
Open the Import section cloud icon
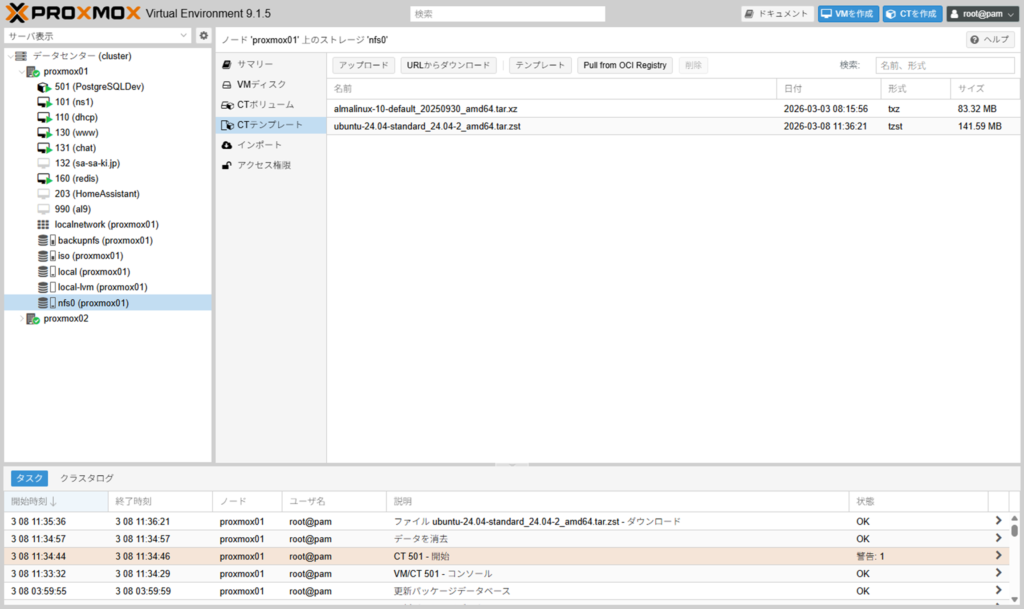click(x=228, y=145)
